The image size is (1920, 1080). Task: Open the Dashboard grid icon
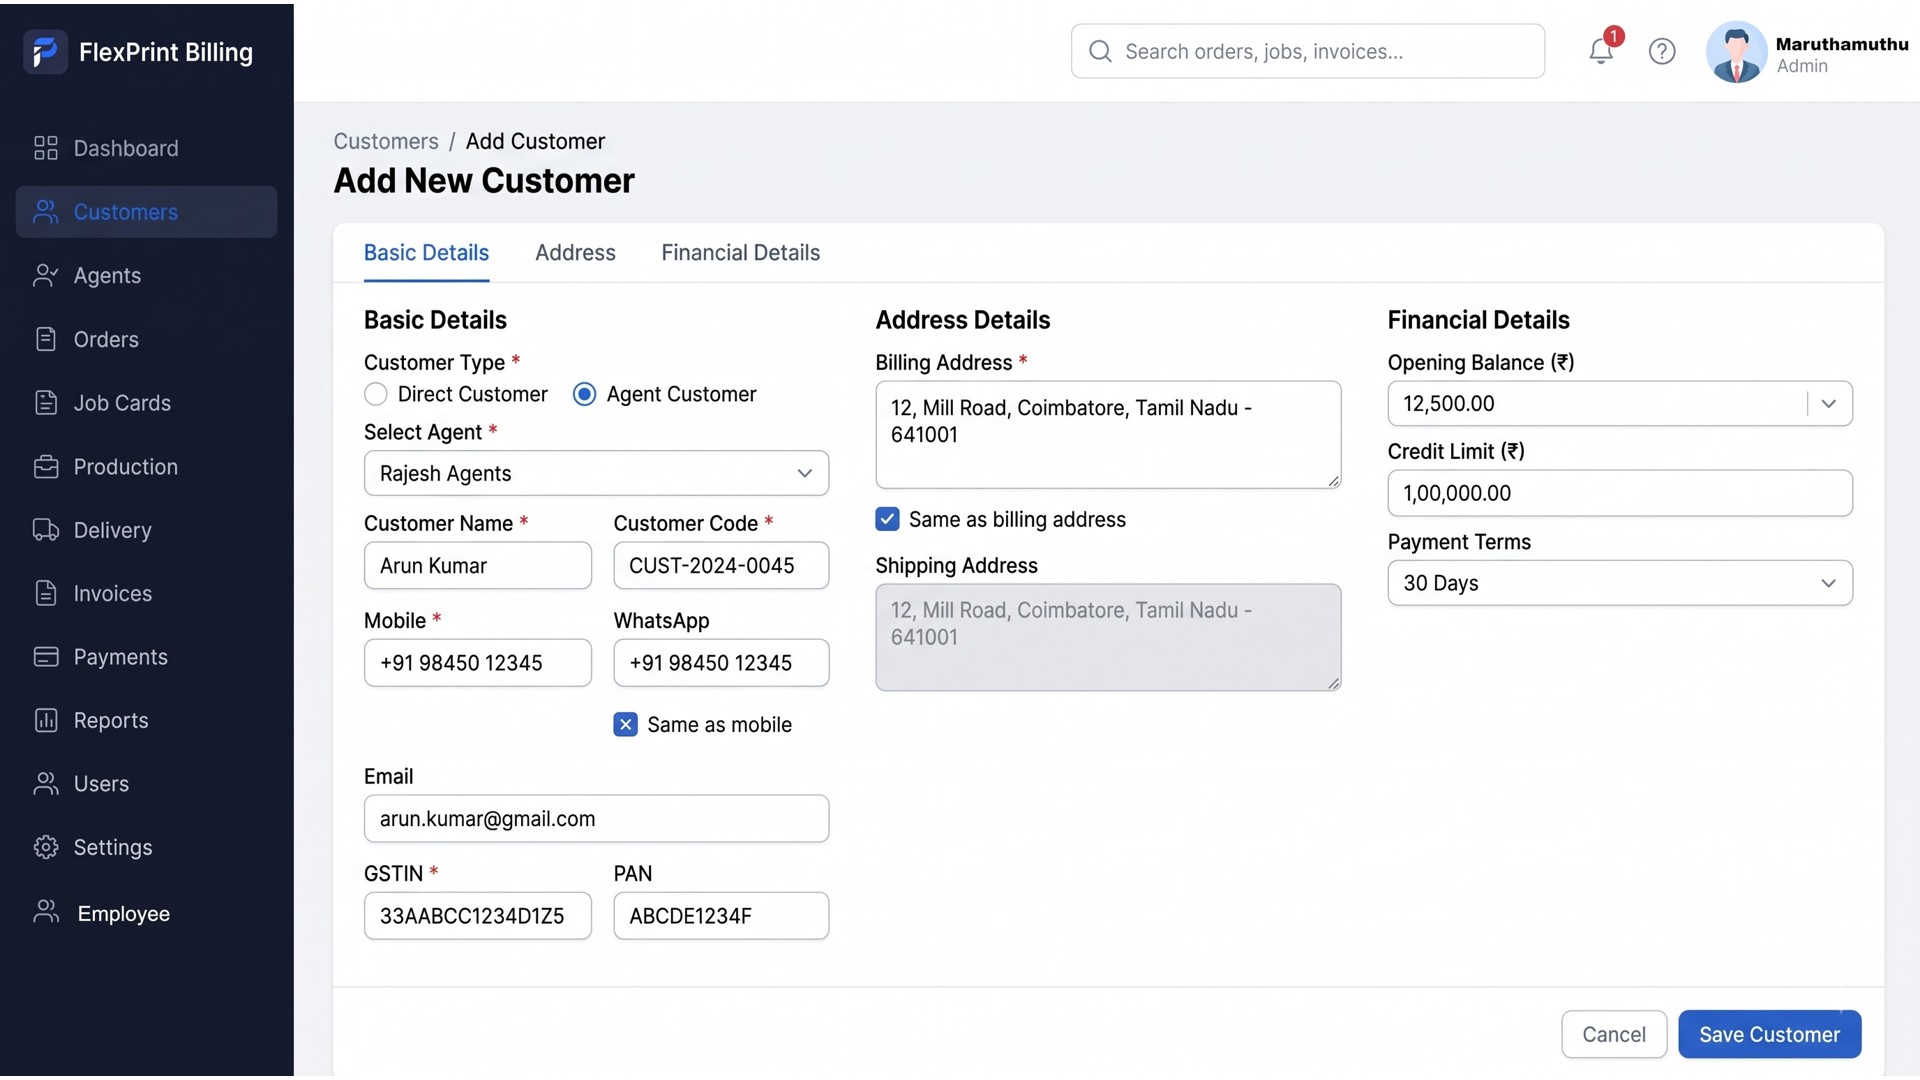[46, 148]
